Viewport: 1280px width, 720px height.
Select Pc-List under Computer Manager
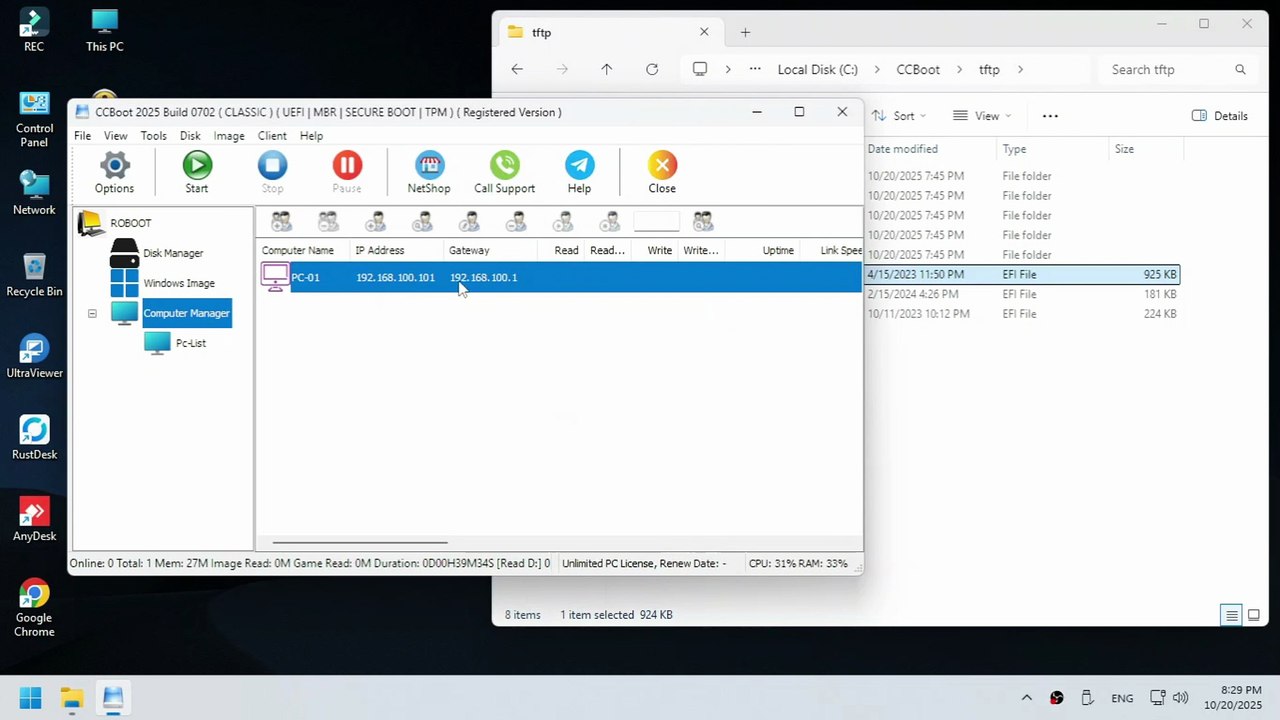pos(191,343)
